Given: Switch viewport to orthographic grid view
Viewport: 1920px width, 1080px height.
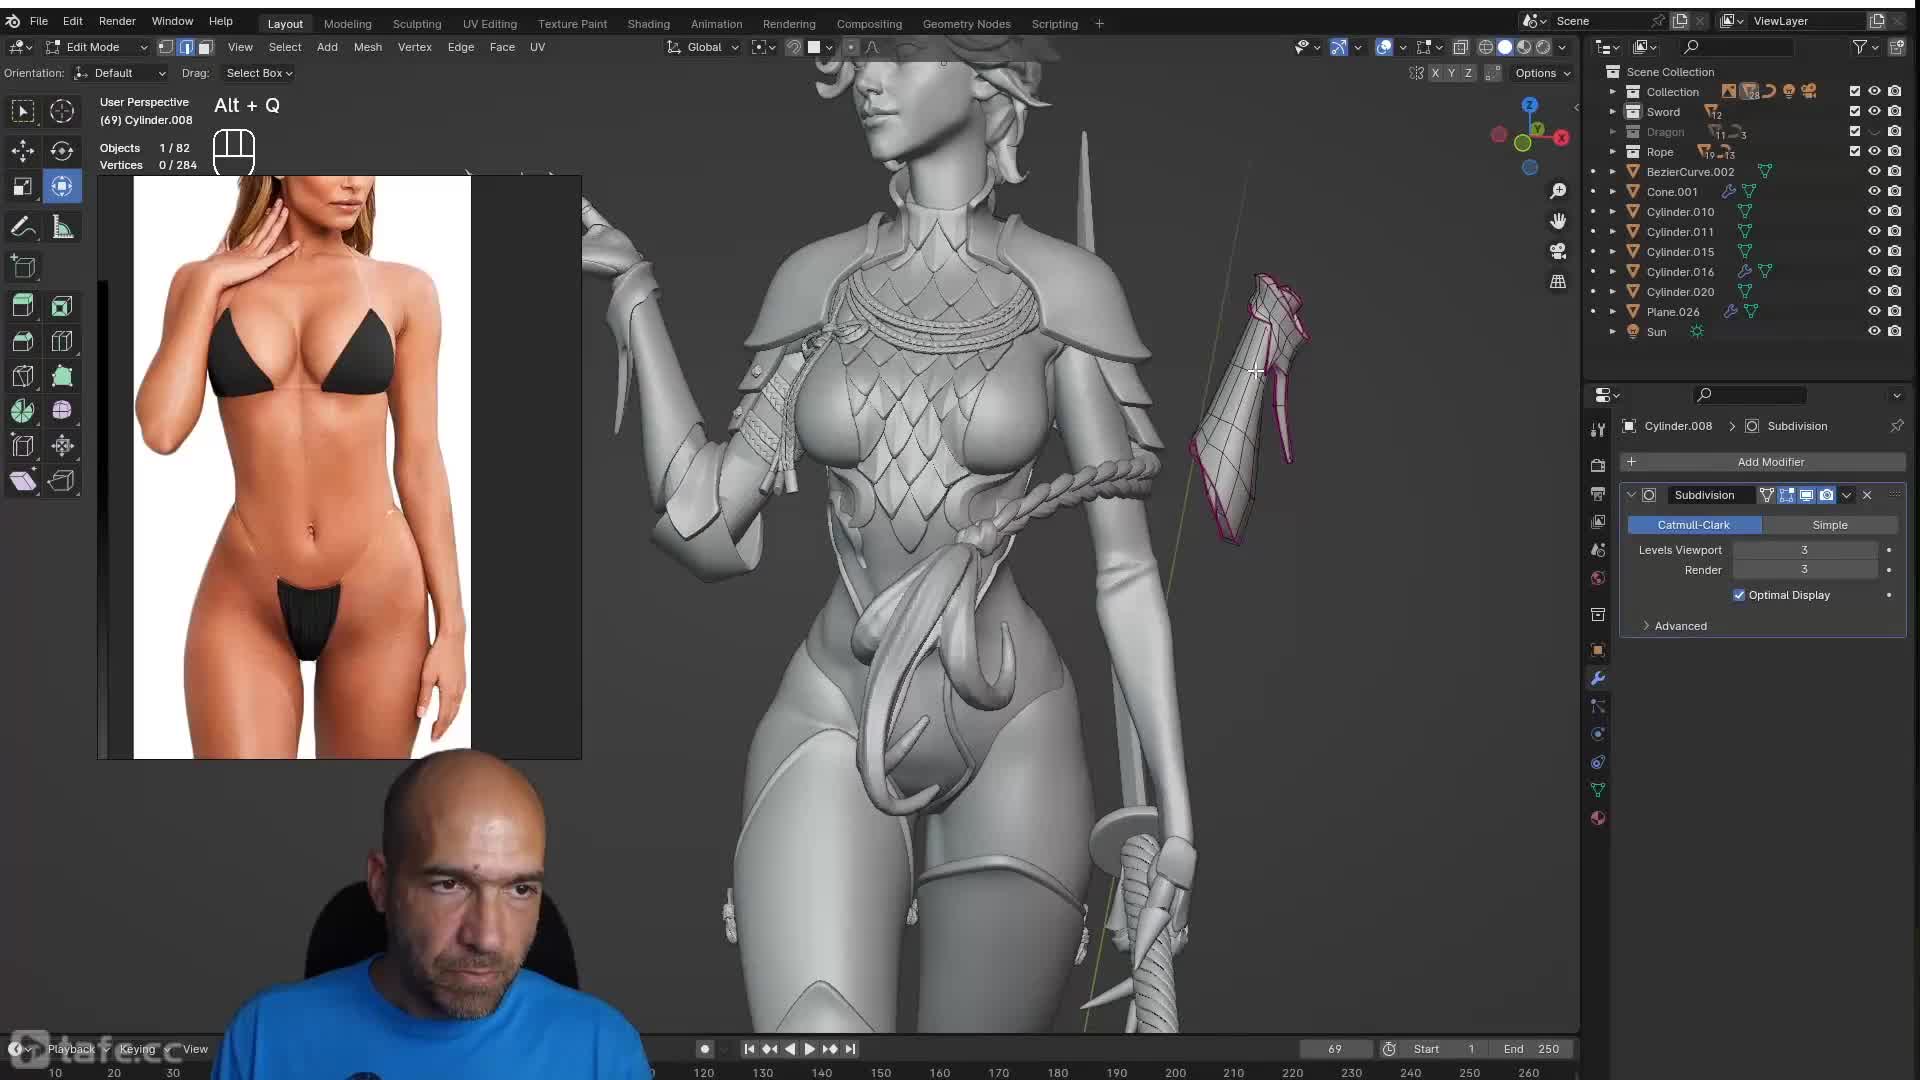Looking at the screenshot, I should coord(1558,282).
